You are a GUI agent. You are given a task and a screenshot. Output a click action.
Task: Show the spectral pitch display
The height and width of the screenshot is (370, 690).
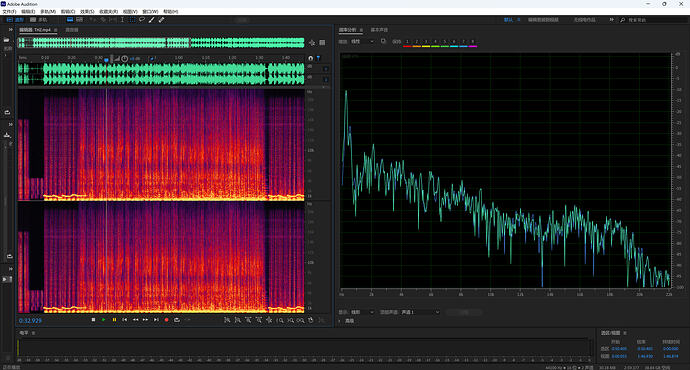pos(79,20)
